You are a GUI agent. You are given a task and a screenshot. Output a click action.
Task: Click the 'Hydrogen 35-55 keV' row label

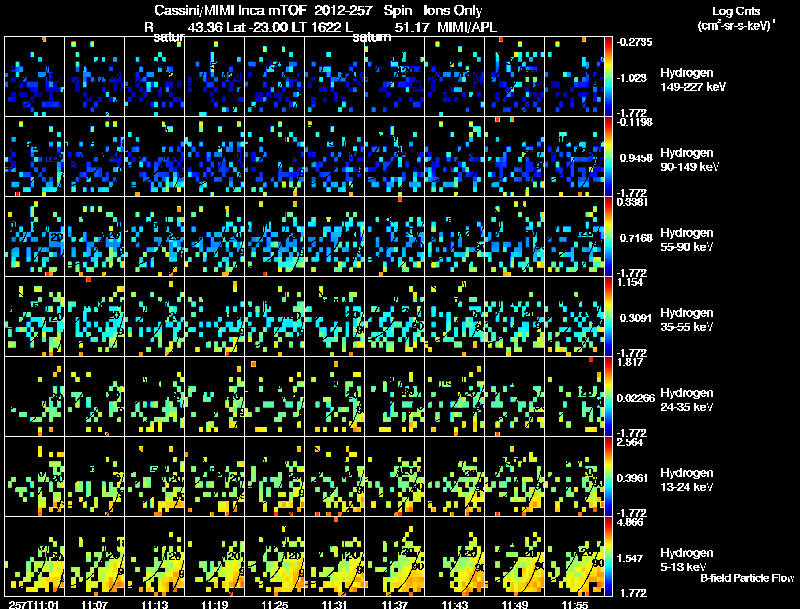687,320
